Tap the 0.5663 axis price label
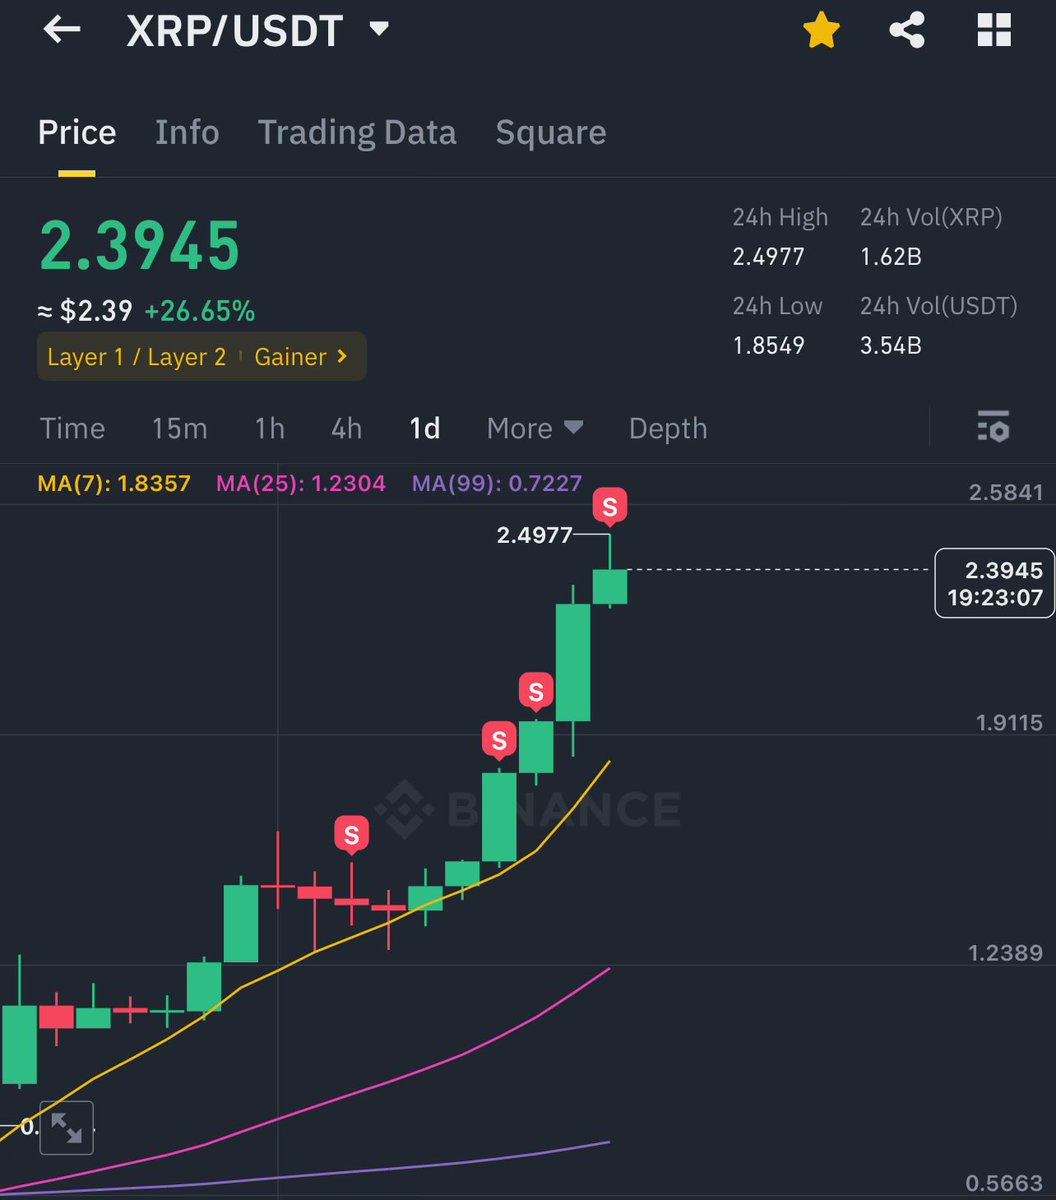This screenshot has height=1200, width=1056. (x=1006, y=1182)
